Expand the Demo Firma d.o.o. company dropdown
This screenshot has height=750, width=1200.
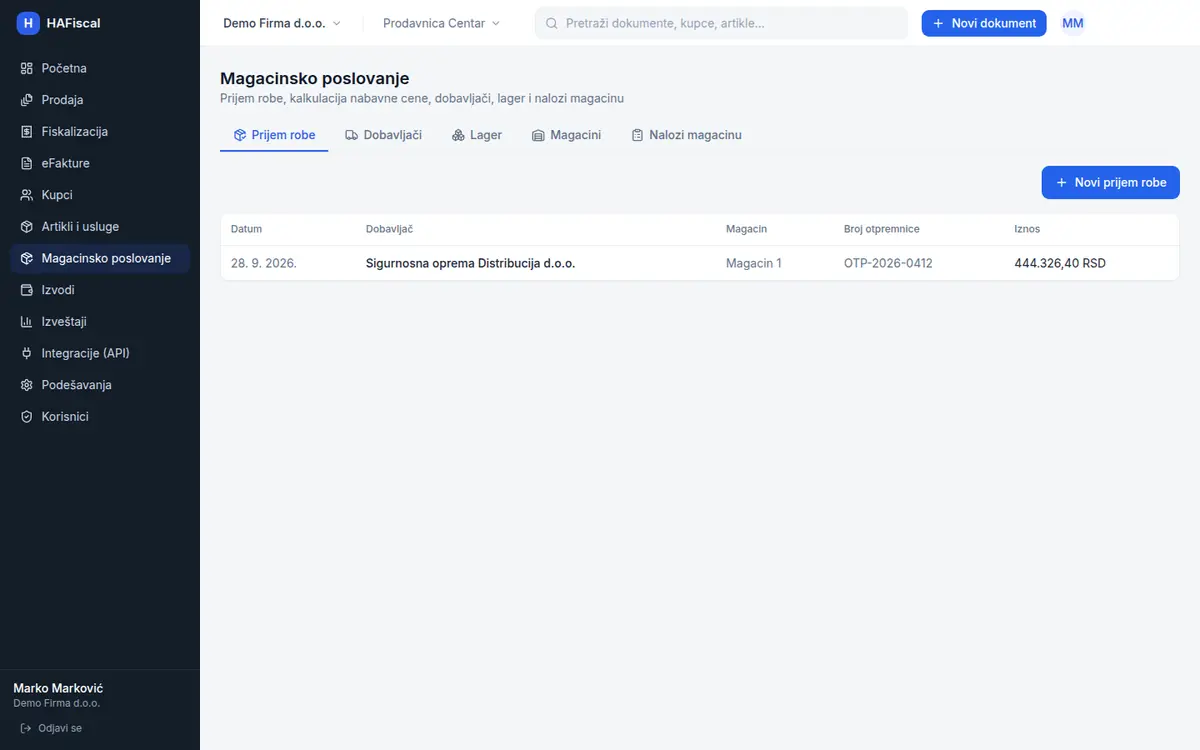tap(282, 23)
